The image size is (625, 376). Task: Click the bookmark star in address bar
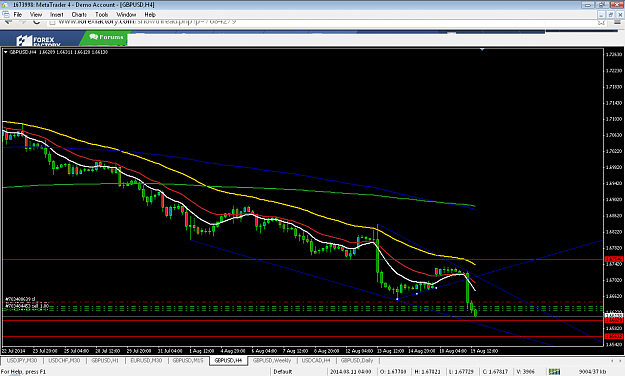[x=601, y=22]
